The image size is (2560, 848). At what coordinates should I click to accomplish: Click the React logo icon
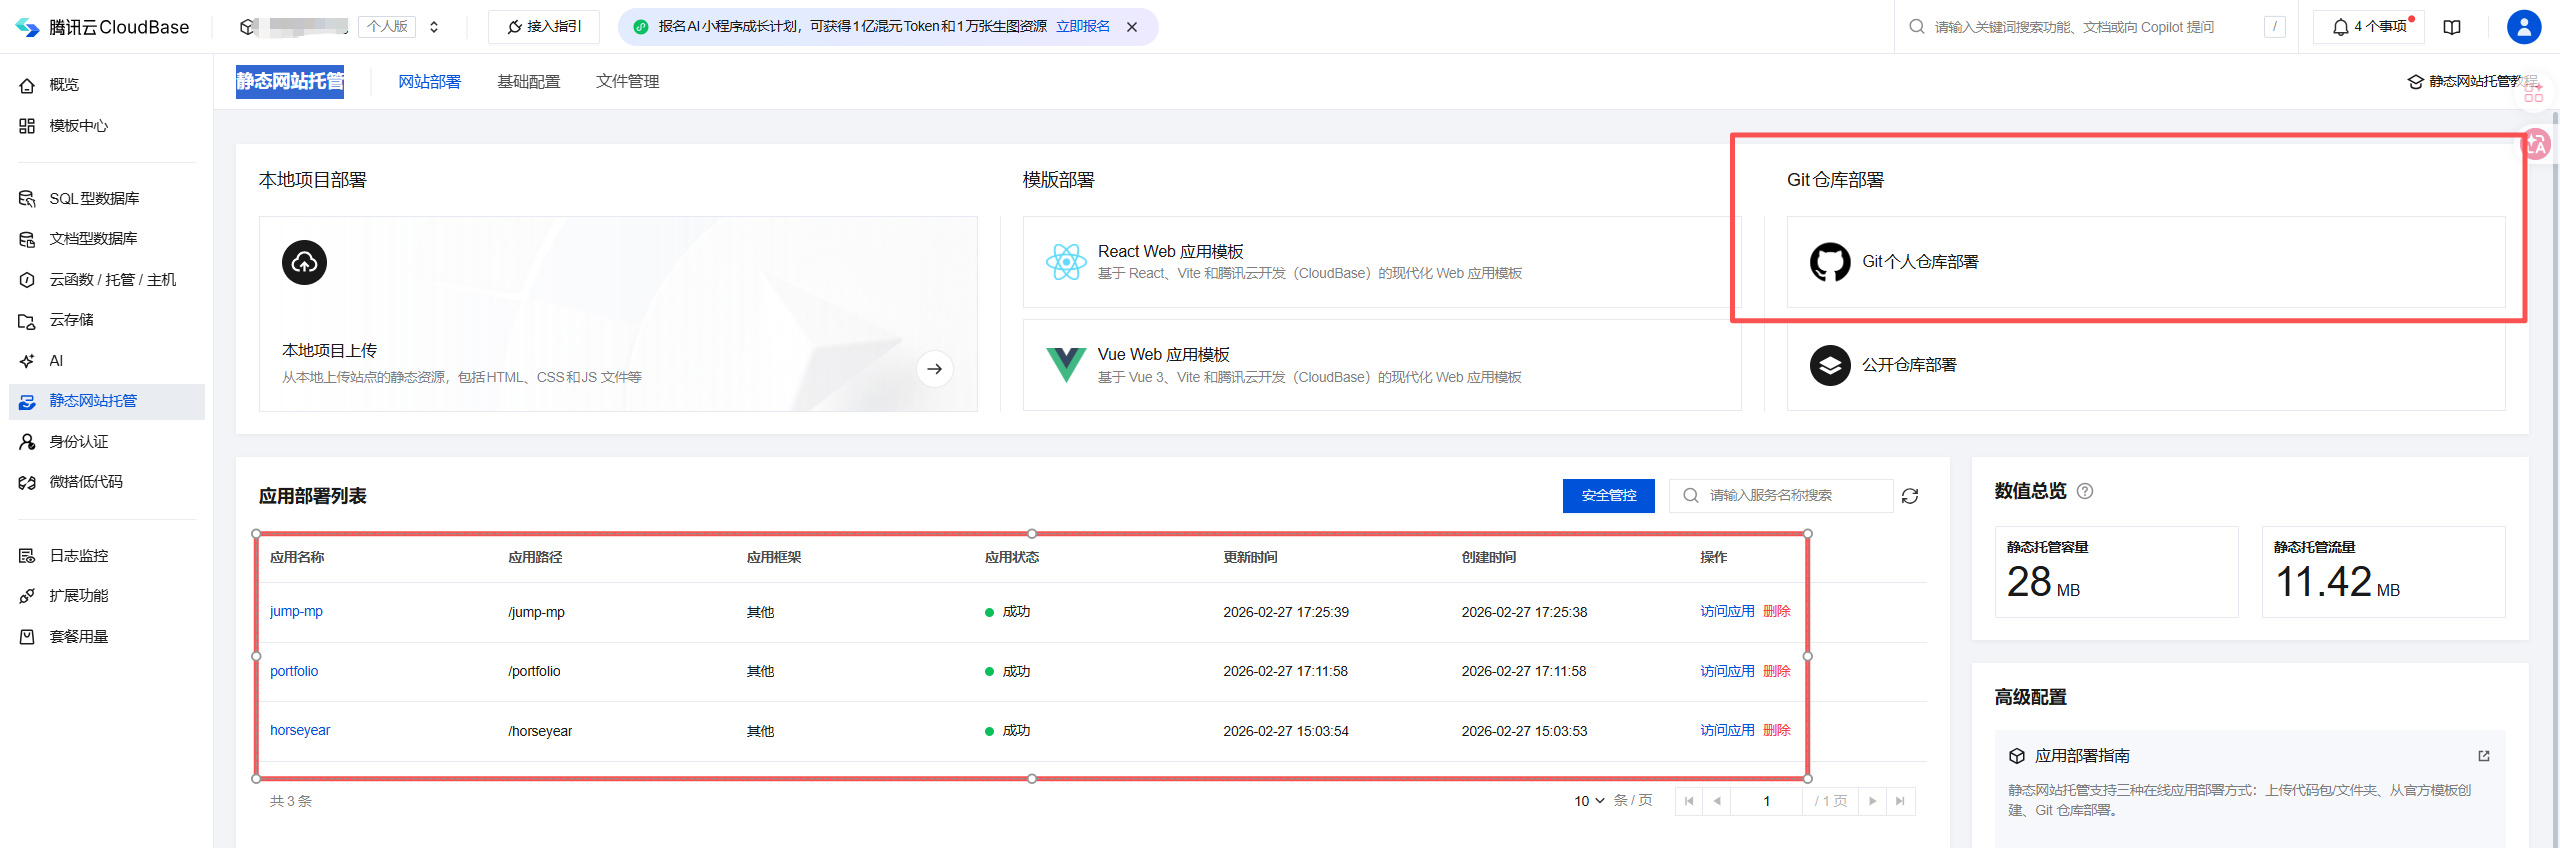coord(1066,262)
